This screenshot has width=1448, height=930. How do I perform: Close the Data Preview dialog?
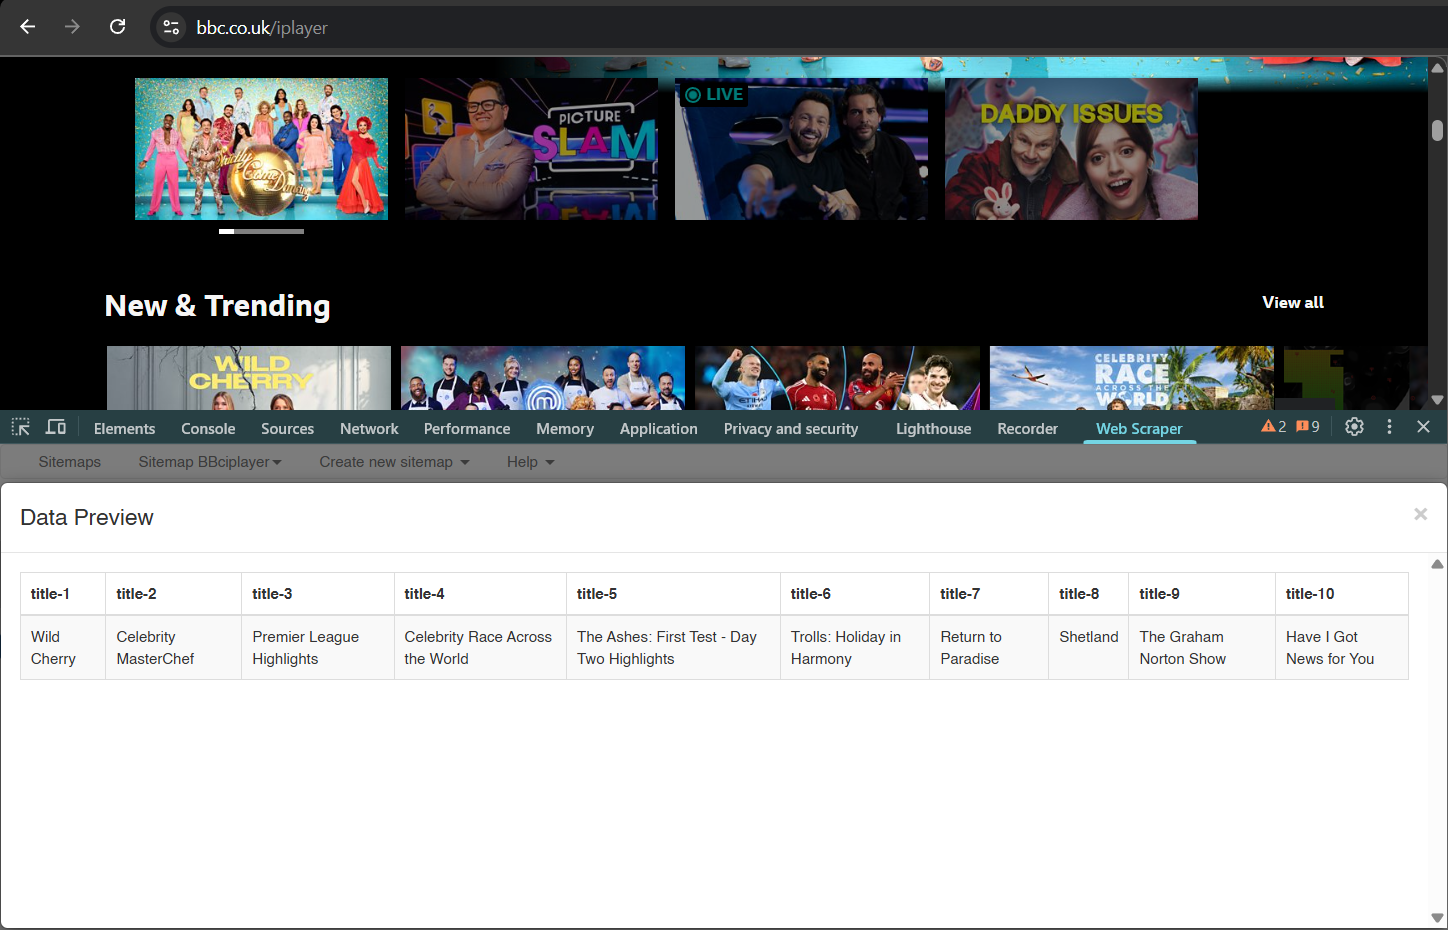pyautogui.click(x=1420, y=514)
